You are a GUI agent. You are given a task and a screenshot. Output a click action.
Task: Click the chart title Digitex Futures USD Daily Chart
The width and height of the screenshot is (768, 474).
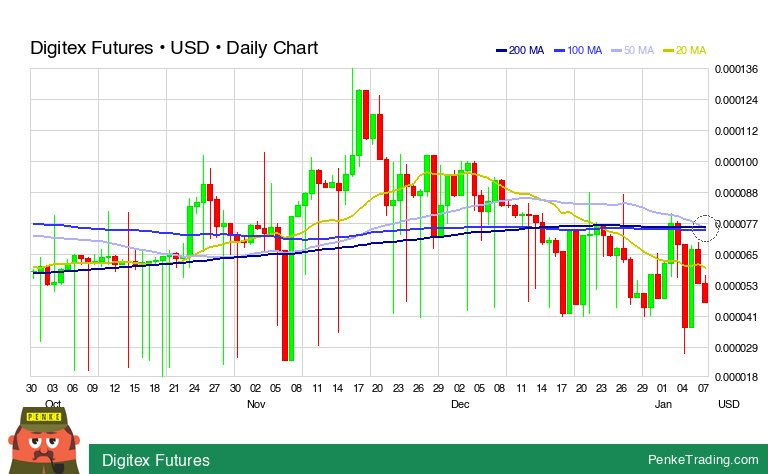tap(174, 48)
